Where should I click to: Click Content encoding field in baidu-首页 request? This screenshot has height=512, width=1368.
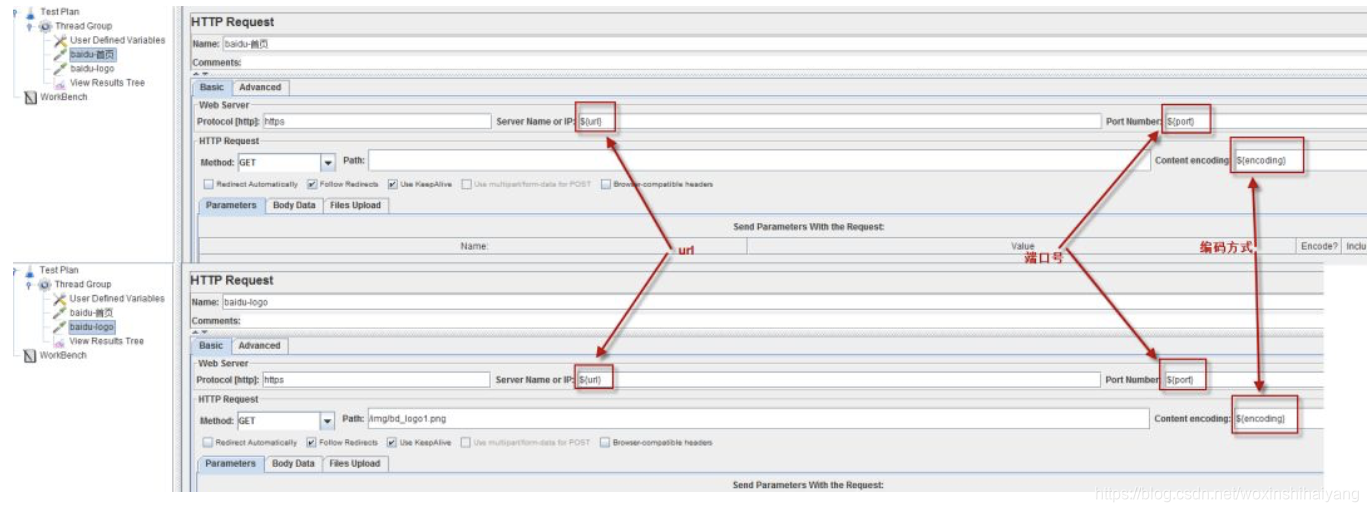tap(1300, 160)
